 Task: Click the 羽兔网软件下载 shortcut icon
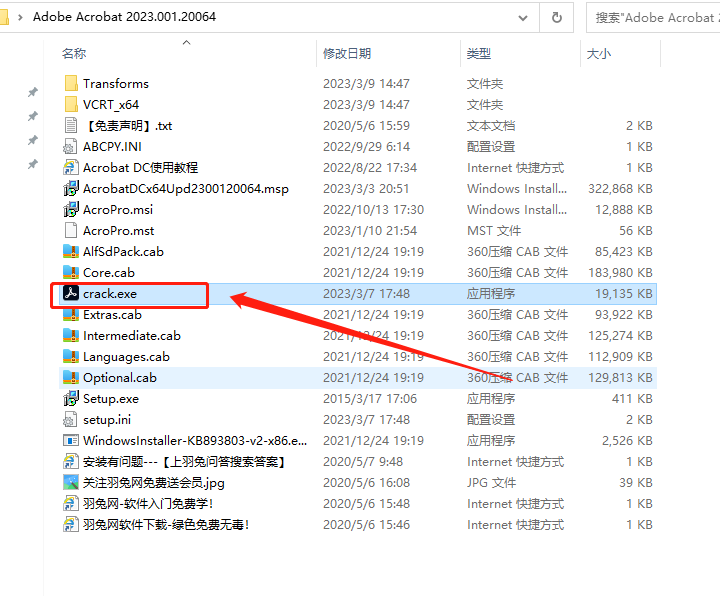pyautogui.click(x=70, y=525)
